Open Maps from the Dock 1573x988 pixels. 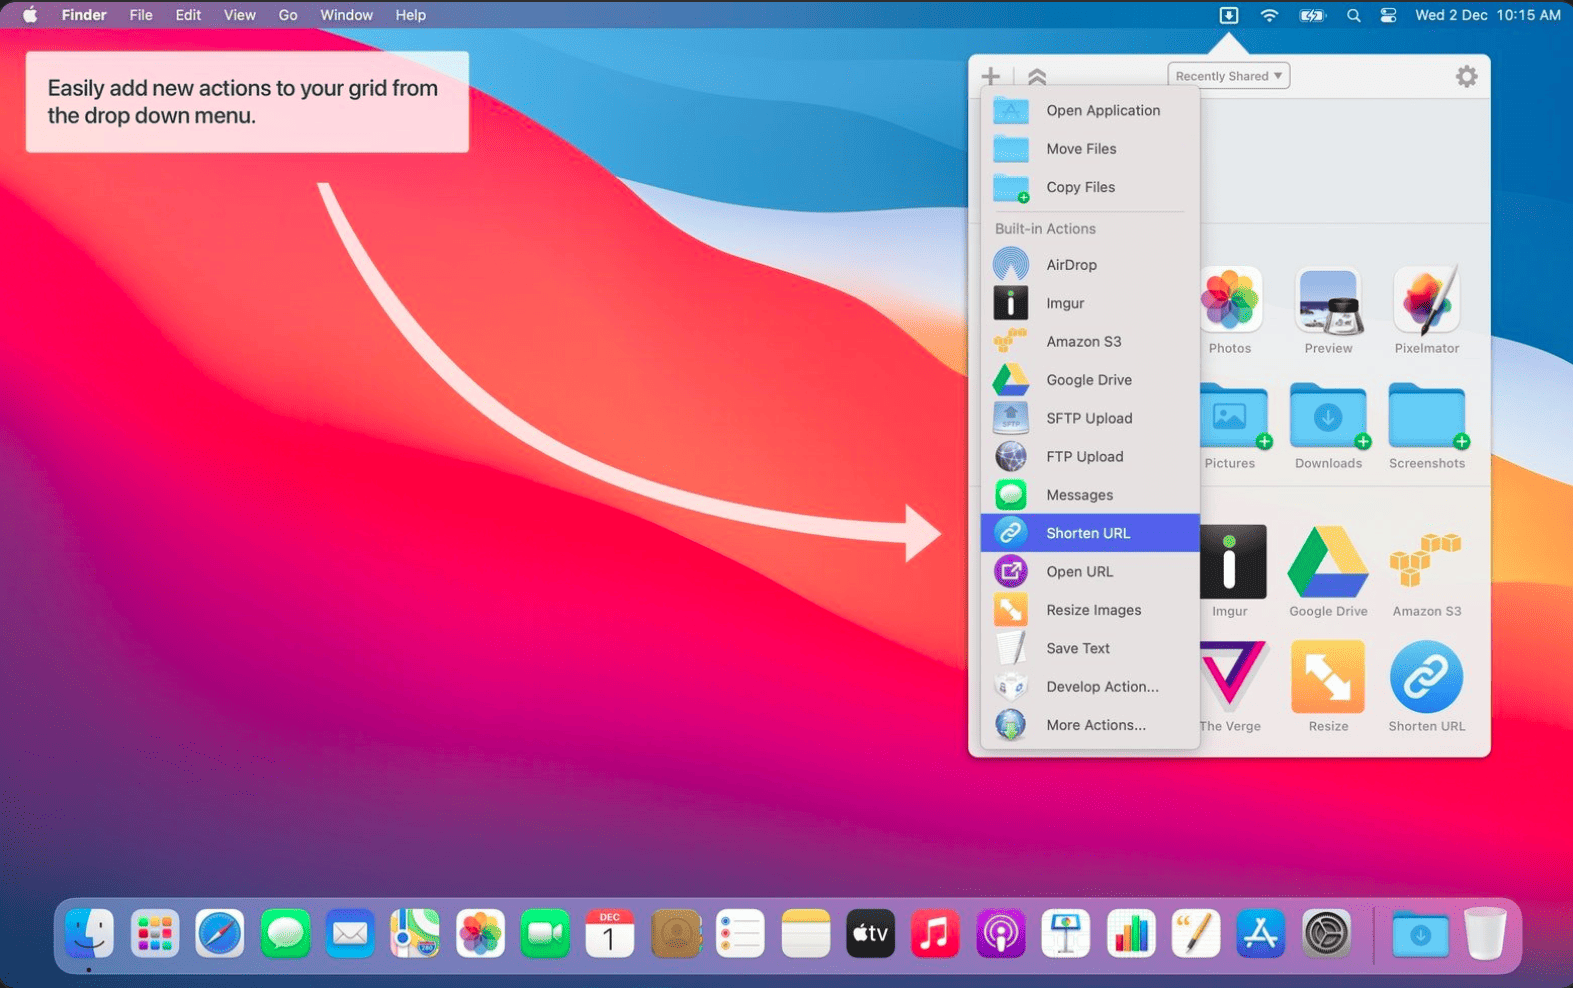pyautogui.click(x=414, y=934)
